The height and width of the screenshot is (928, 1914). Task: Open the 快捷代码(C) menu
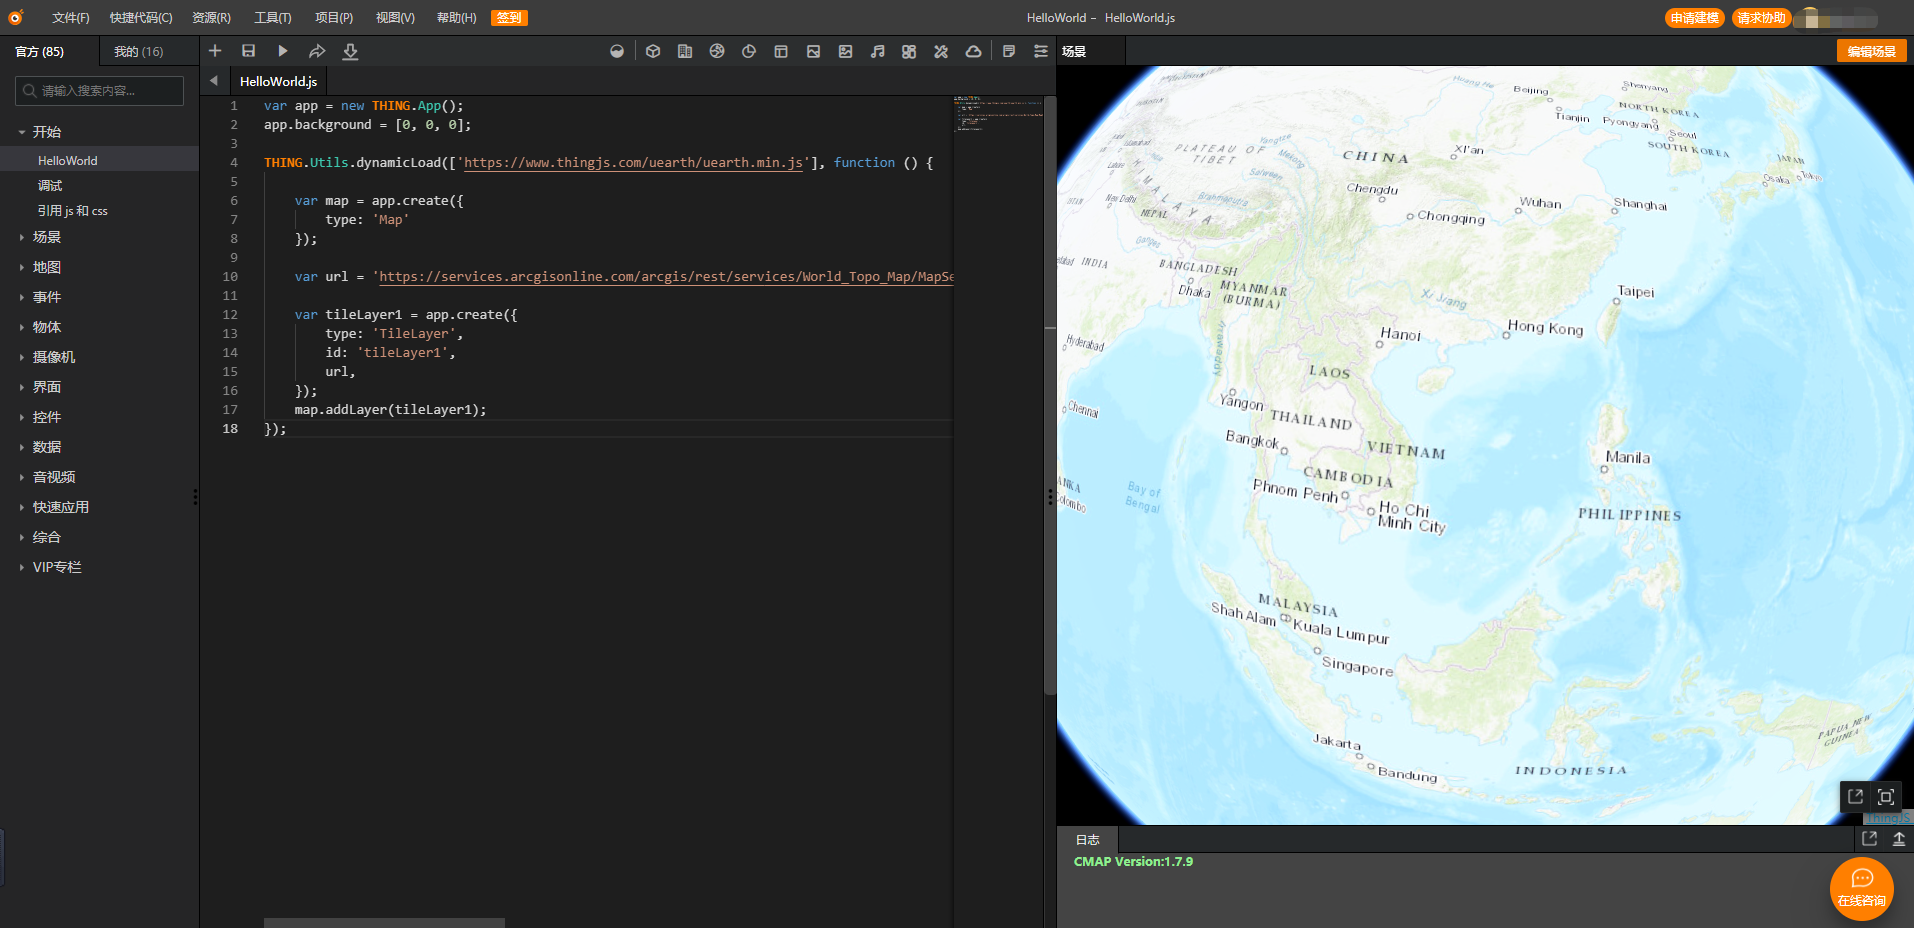click(141, 18)
